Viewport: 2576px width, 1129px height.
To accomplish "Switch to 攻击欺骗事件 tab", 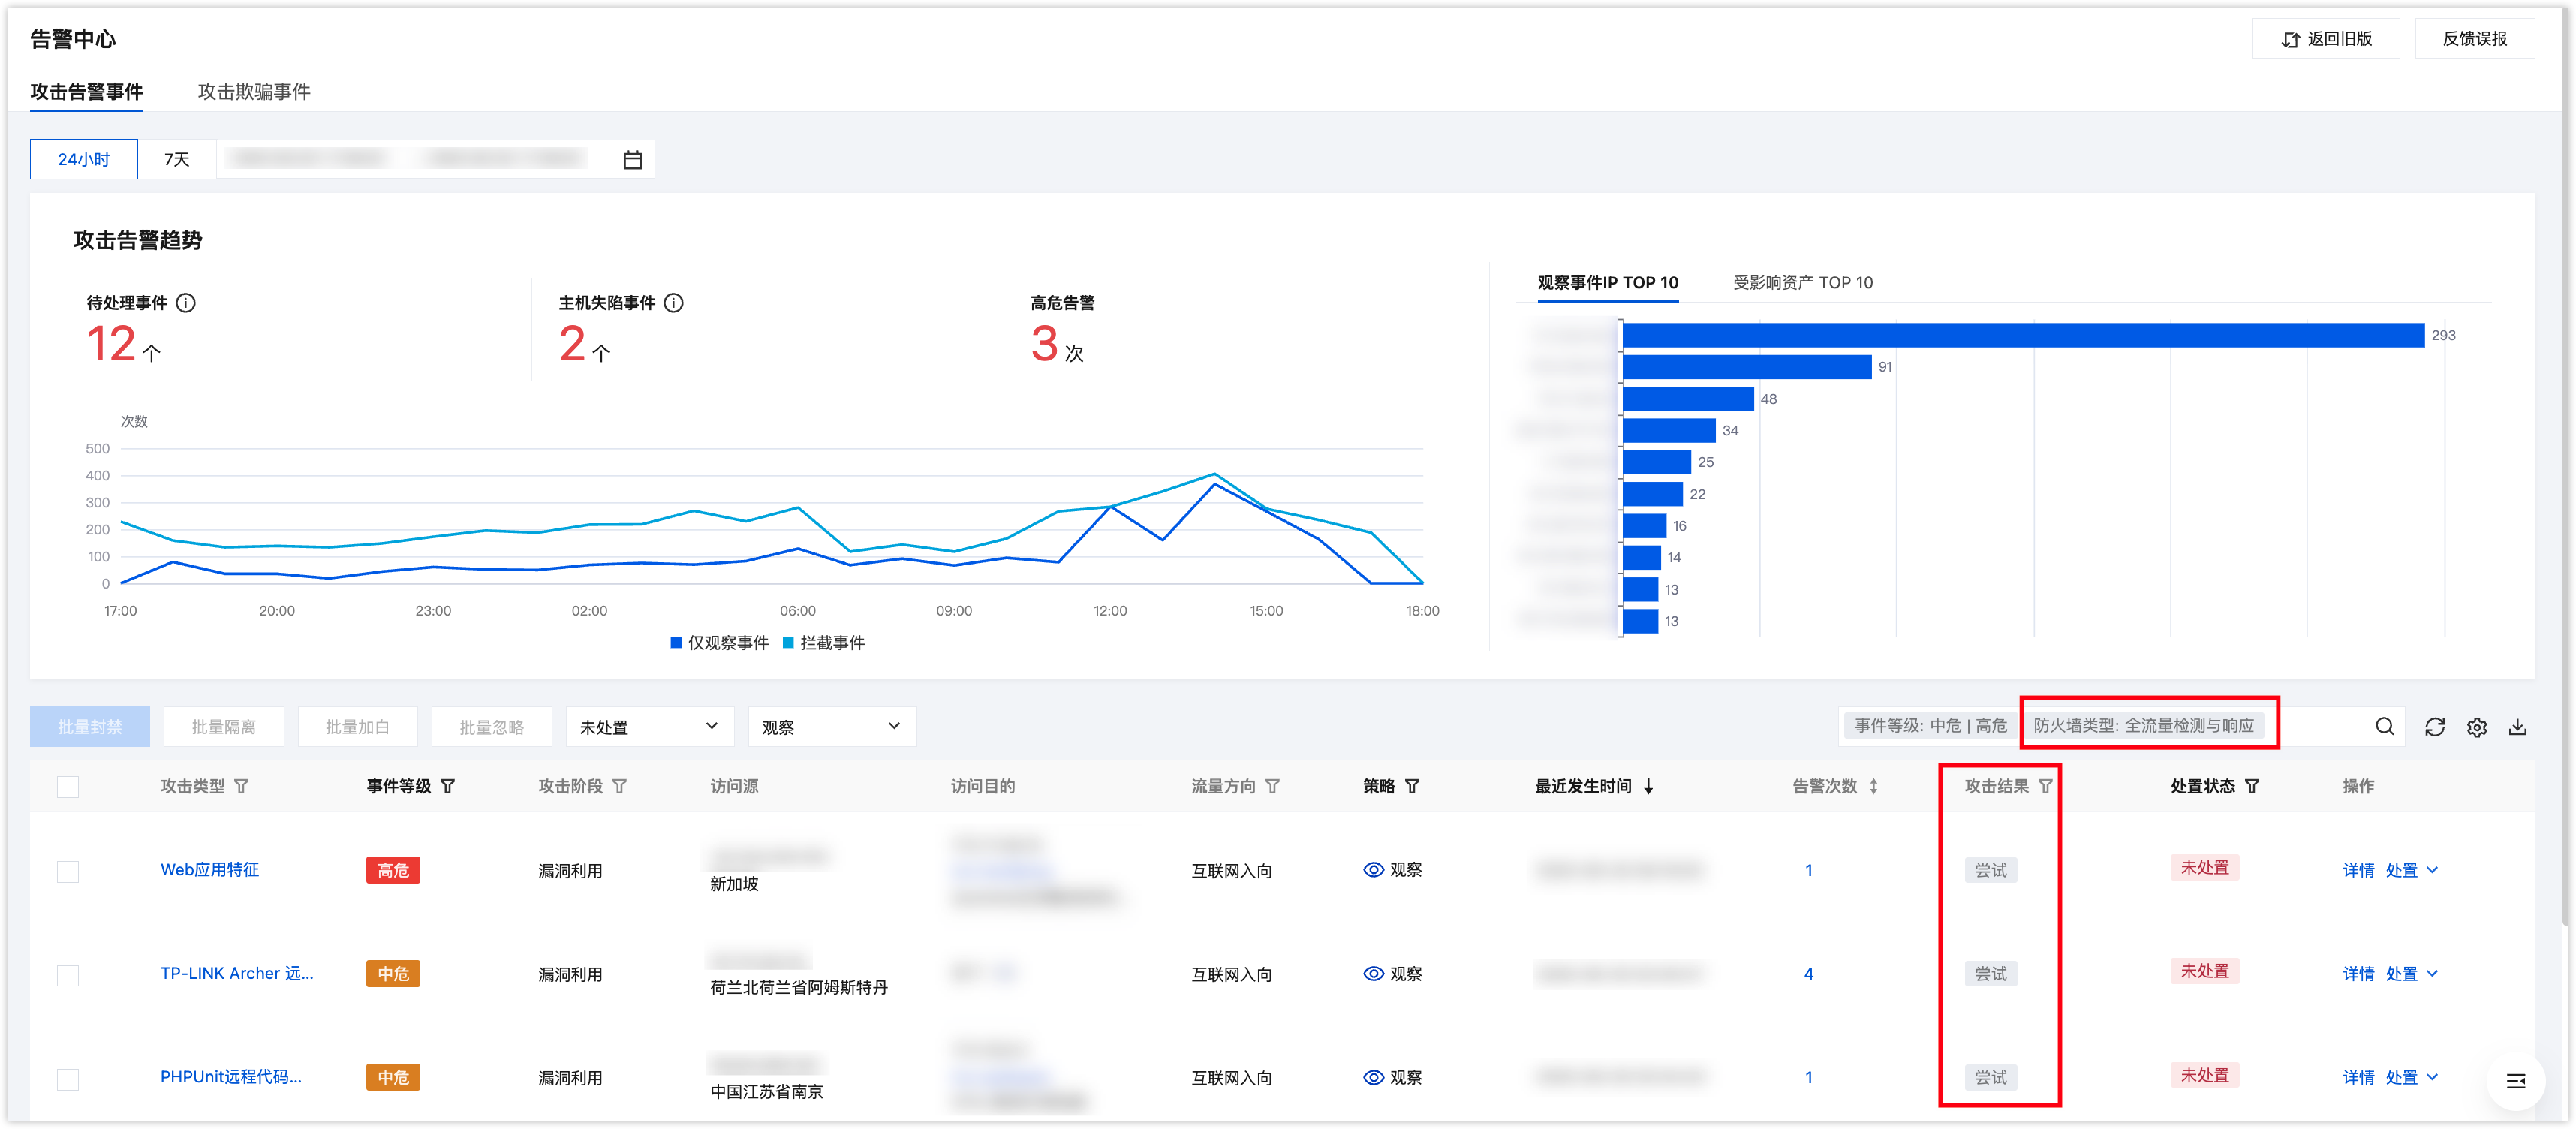I will click(x=254, y=92).
